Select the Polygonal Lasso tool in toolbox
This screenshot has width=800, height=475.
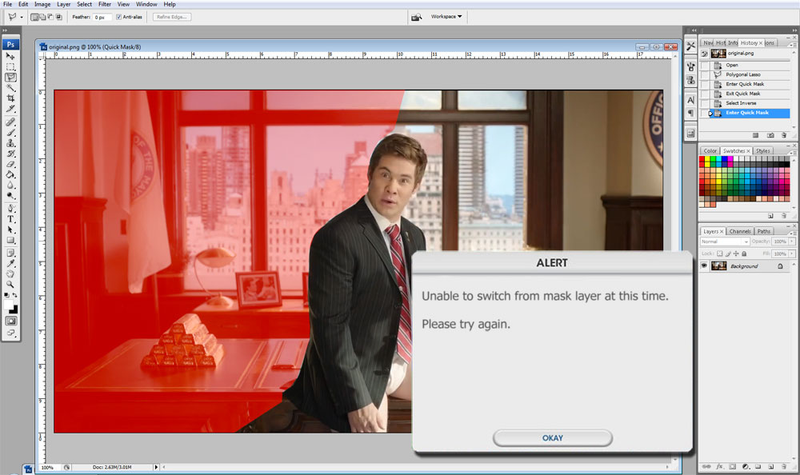pyautogui.click(x=11, y=77)
